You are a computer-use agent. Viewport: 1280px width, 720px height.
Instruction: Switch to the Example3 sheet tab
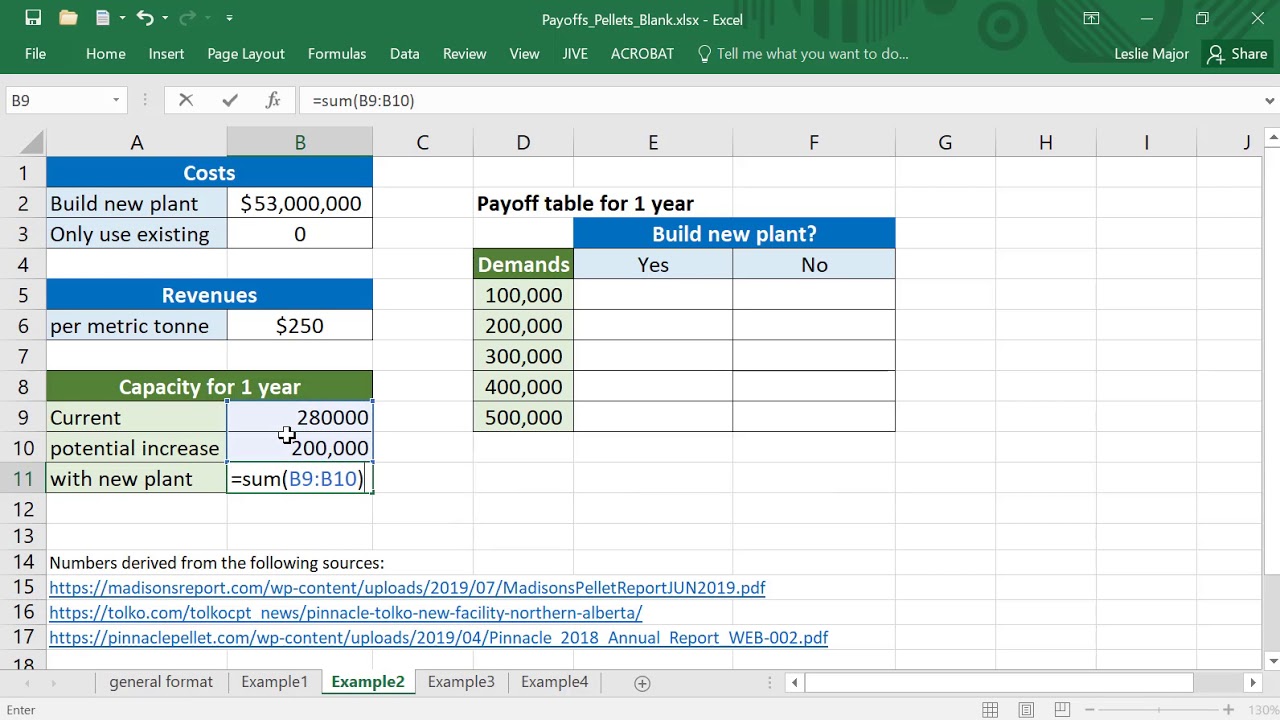coord(461,682)
